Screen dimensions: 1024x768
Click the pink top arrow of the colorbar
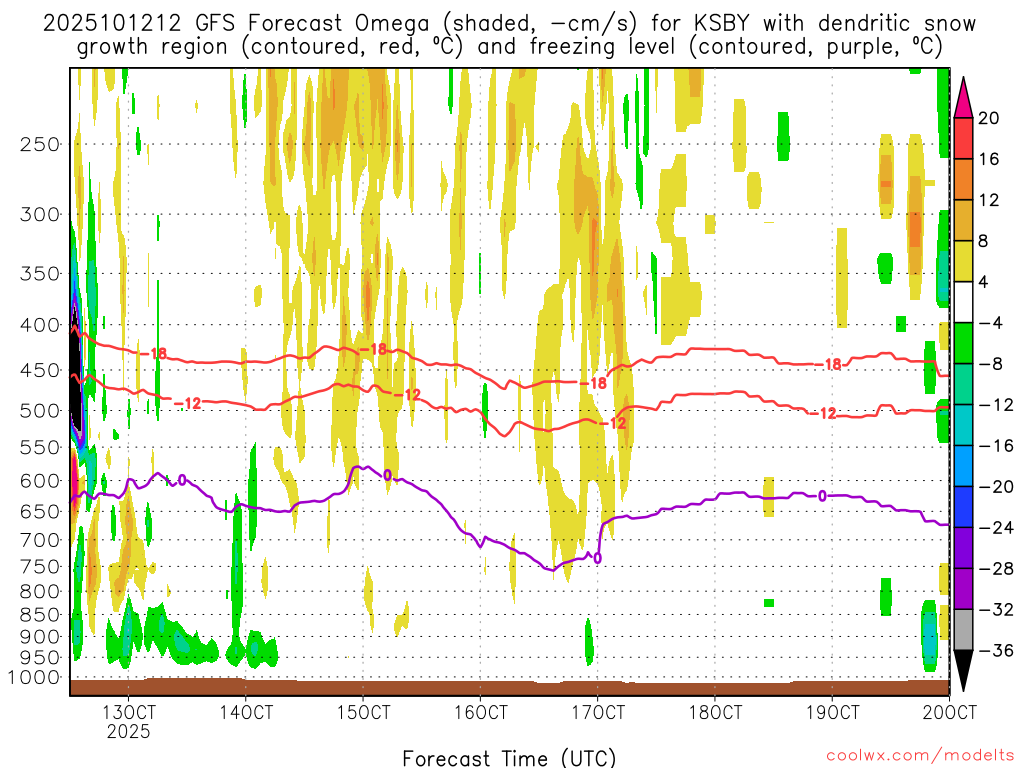coord(963,98)
